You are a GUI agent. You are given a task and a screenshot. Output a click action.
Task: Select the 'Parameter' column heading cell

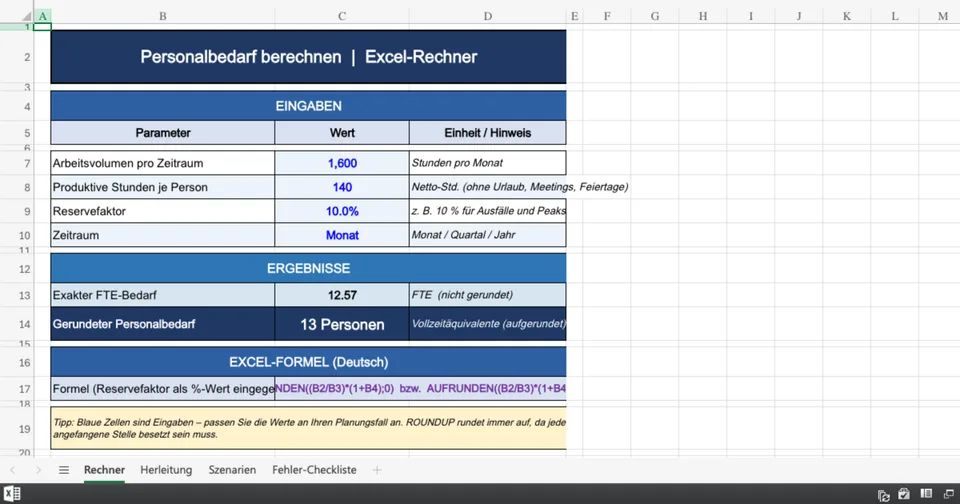[x=163, y=133]
